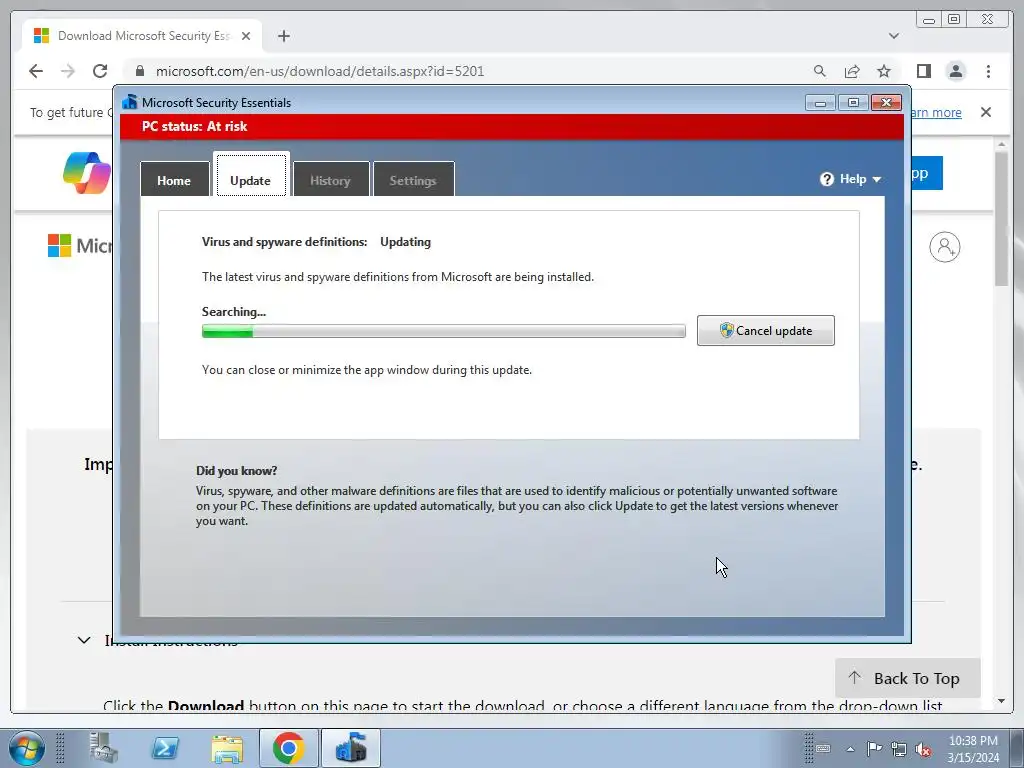Click the lock site info icon
Screen dimensions: 1024x768
click(139, 71)
